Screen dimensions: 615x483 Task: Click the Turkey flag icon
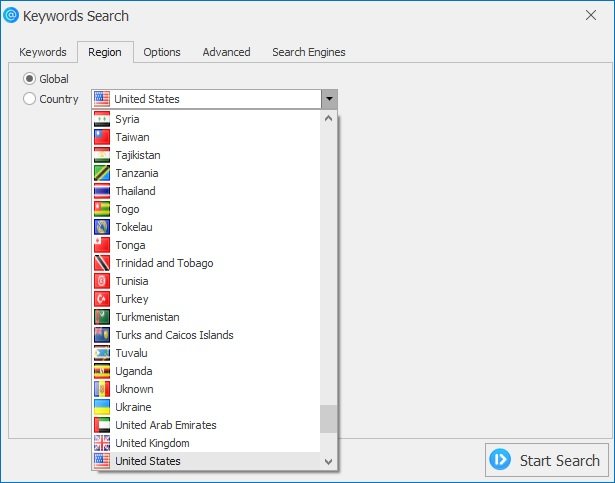102,299
